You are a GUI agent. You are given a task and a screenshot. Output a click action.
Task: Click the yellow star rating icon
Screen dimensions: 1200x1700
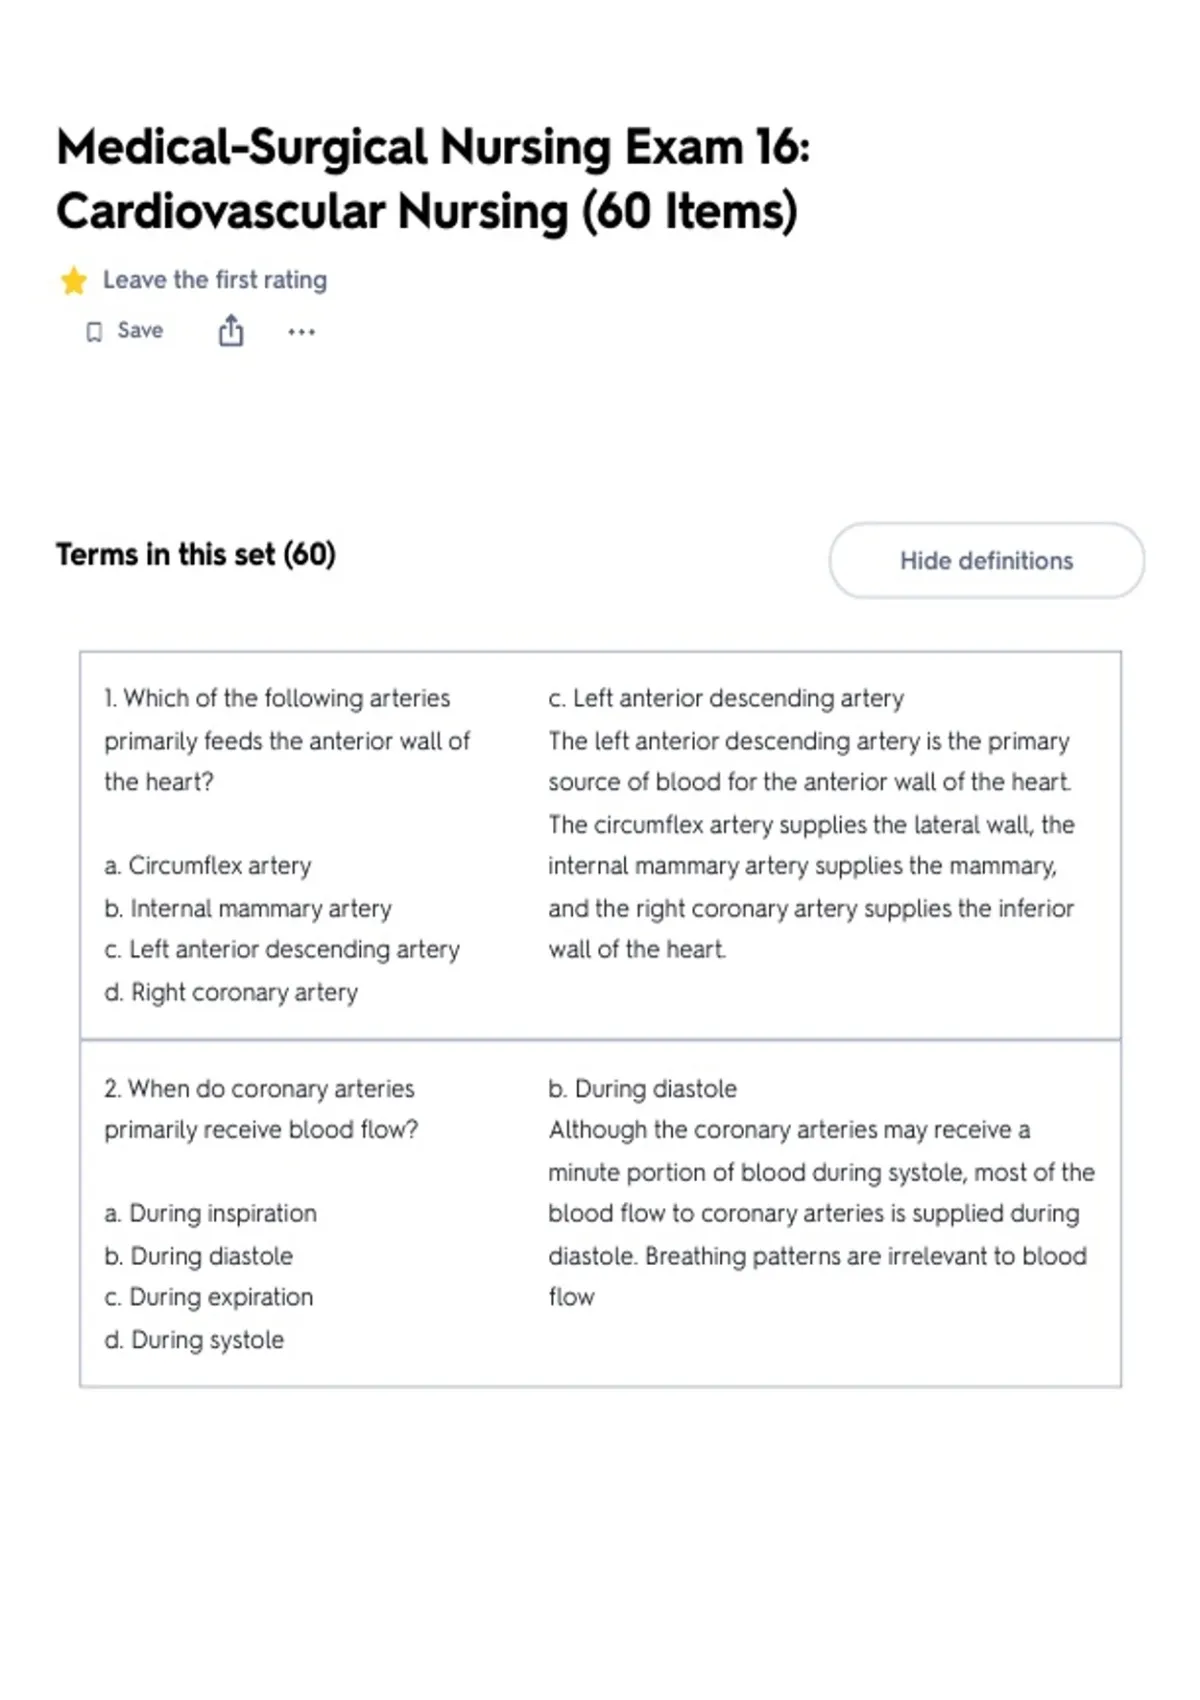coord(73,281)
